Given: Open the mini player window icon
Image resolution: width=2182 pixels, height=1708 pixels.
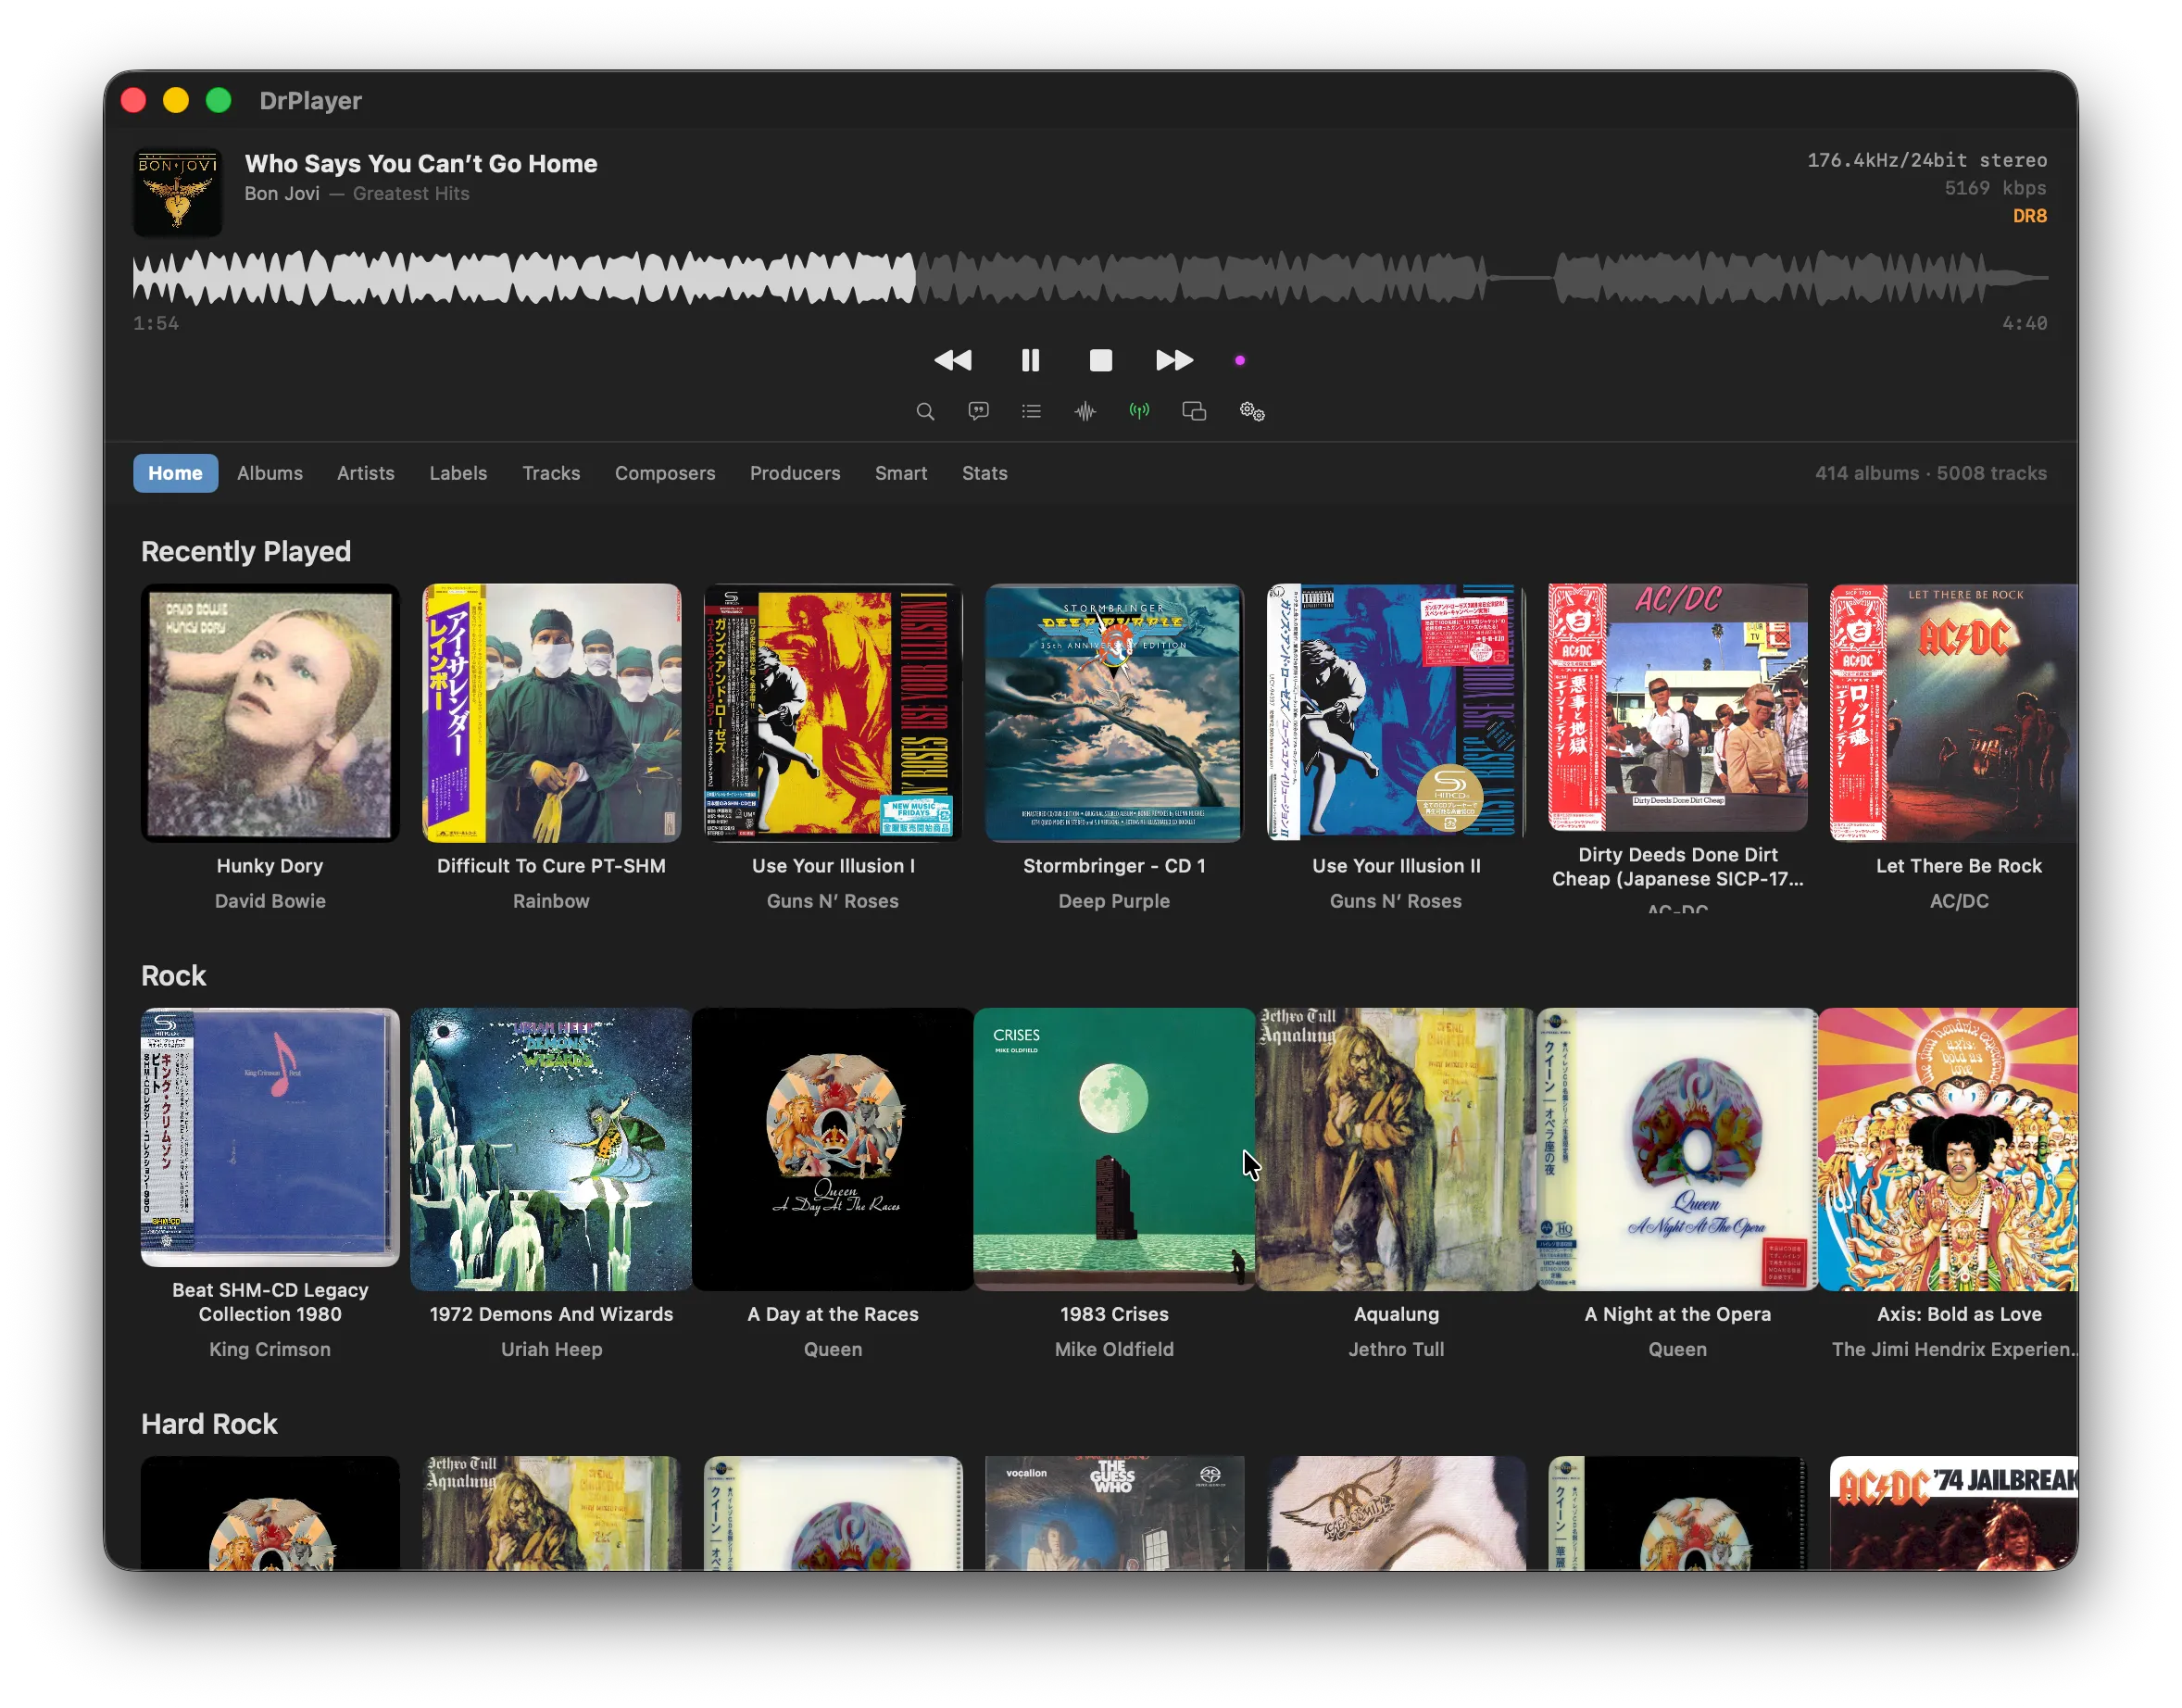Looking at the screenshot, I should tap(1194, 411).
